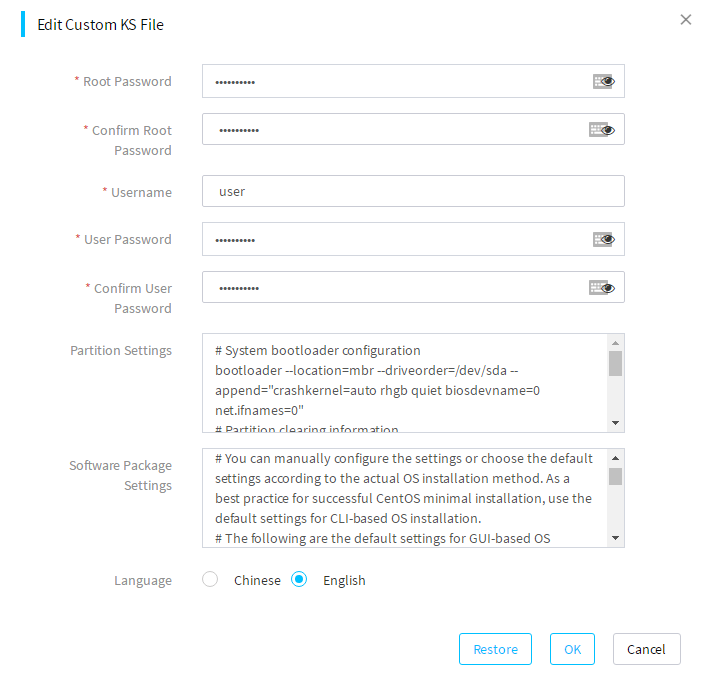Click inside the Partition Settings text area
Image resolution: width=704 pixels, height=684 pixels.
(405, 383)
